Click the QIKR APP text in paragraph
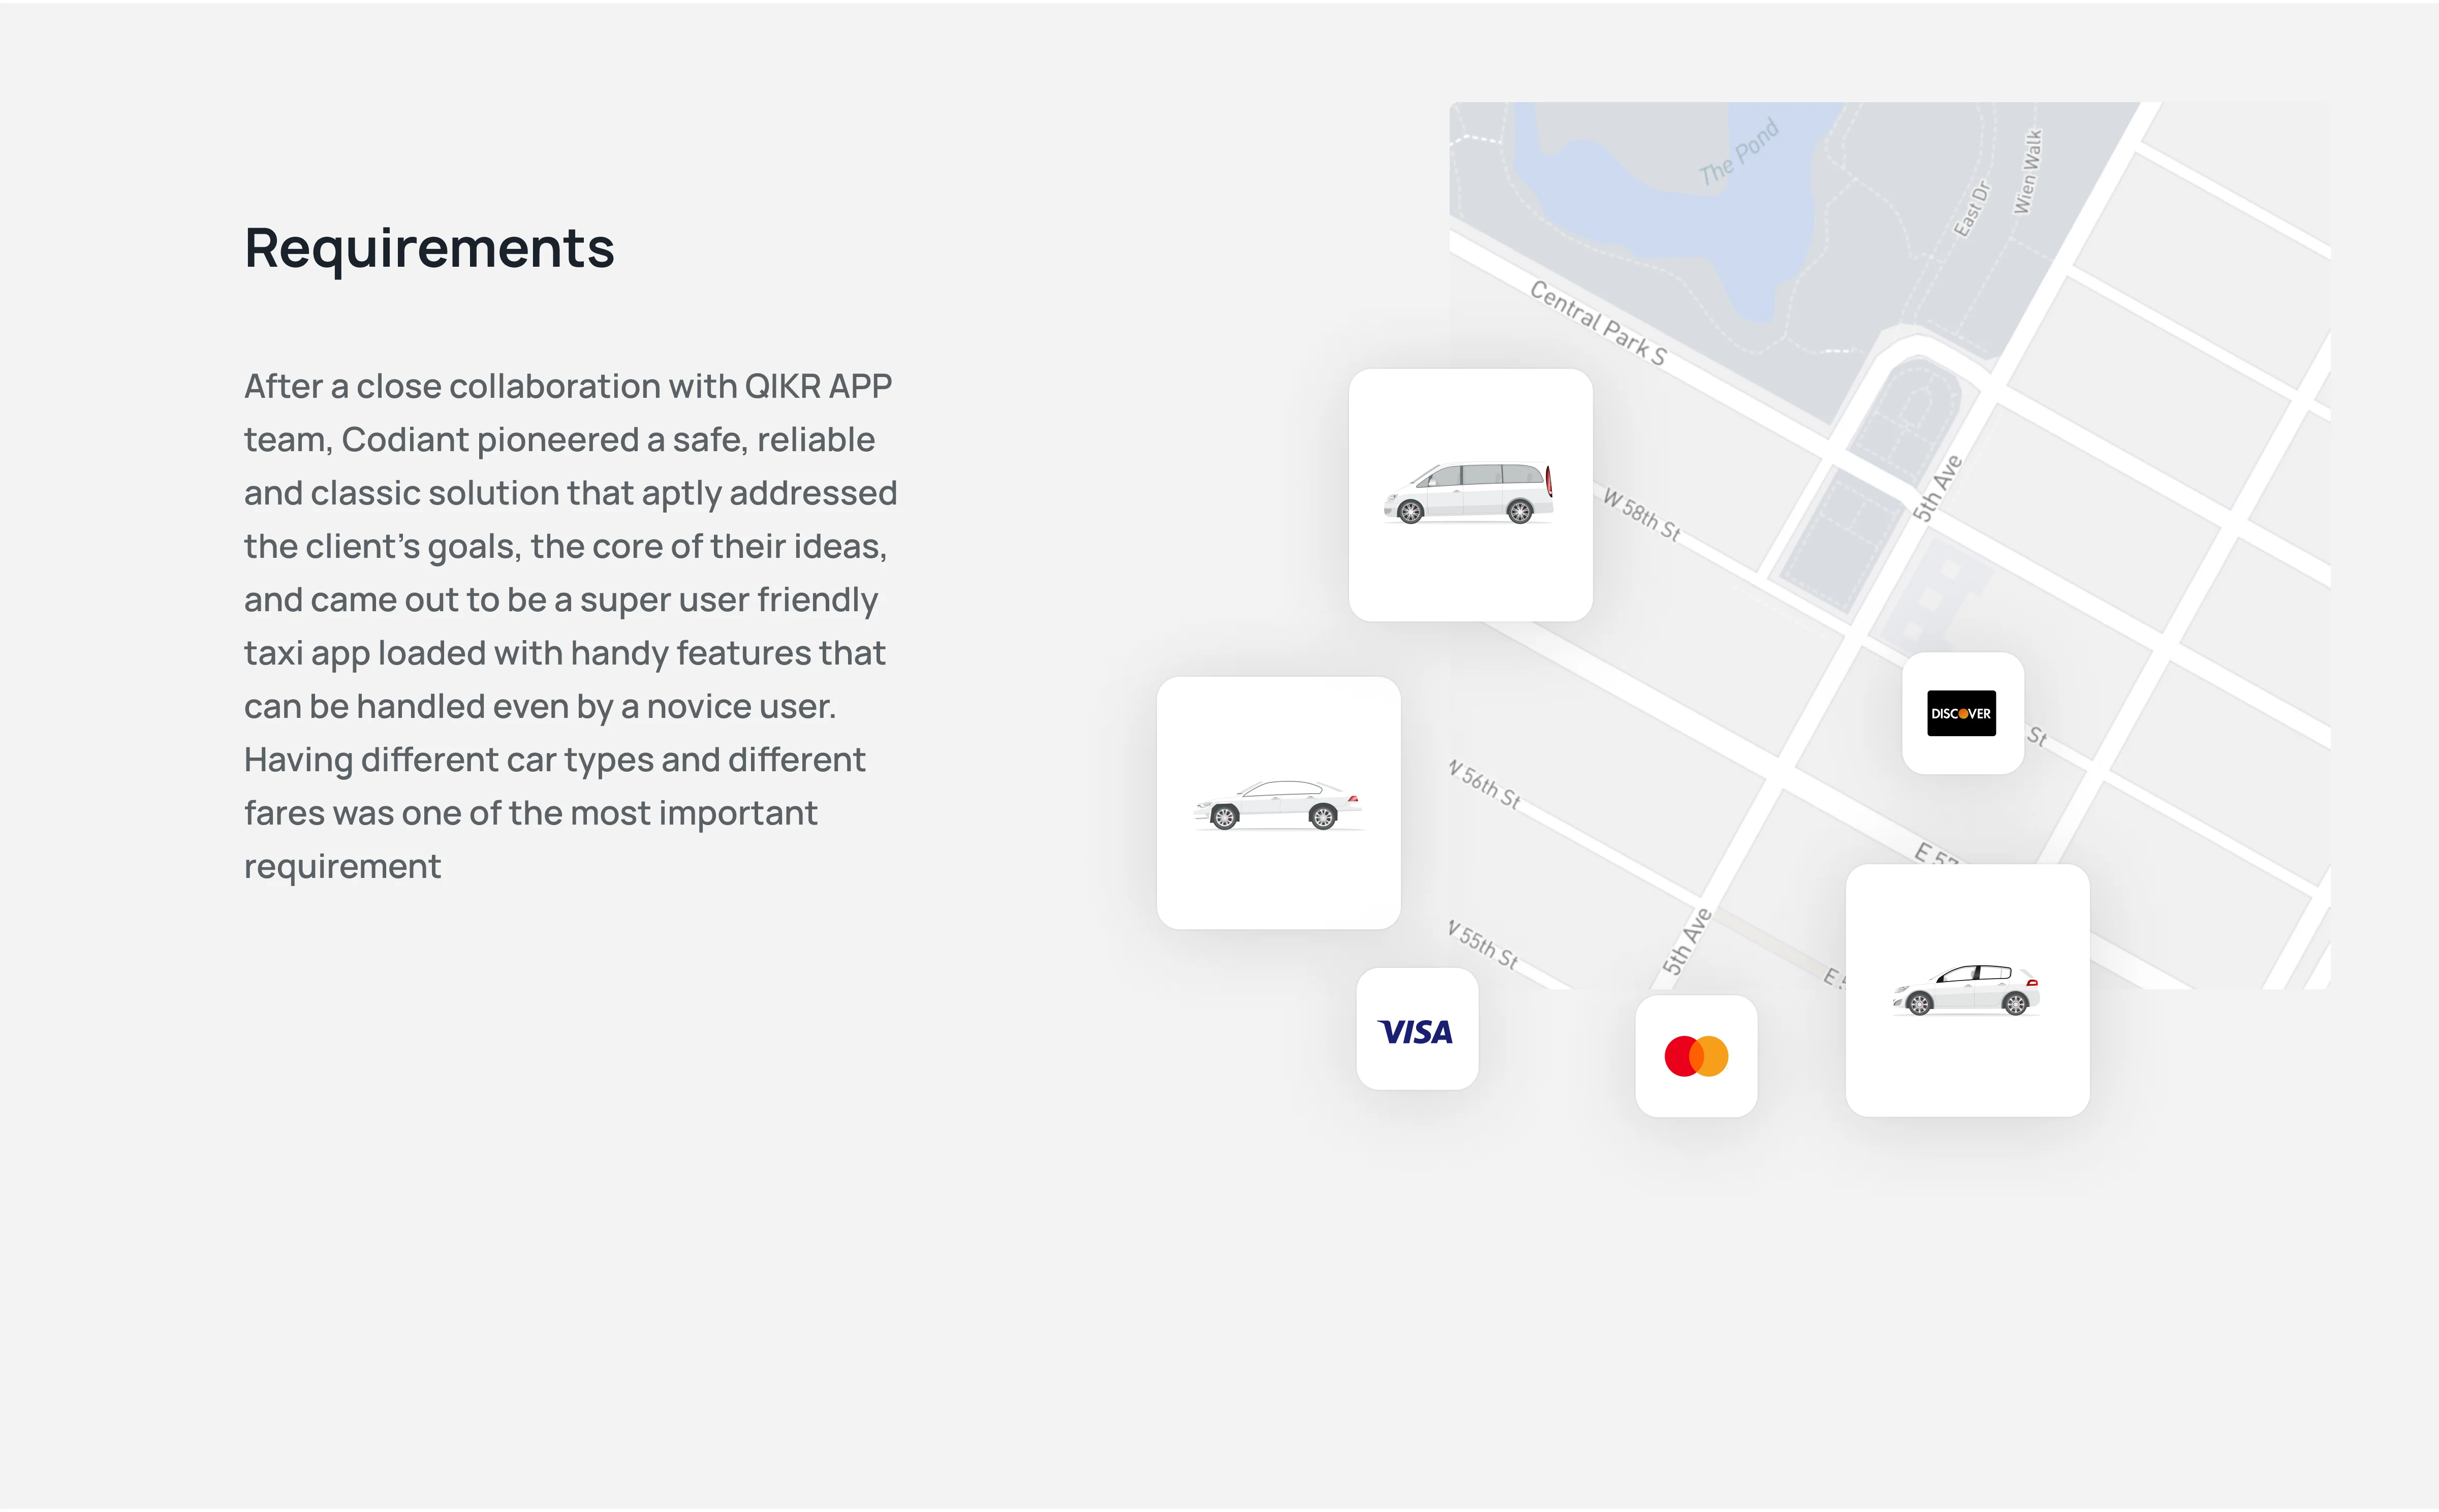The height and width of the screenshot is (1512, 2439). pyautogui.click(x=818, y=386)
